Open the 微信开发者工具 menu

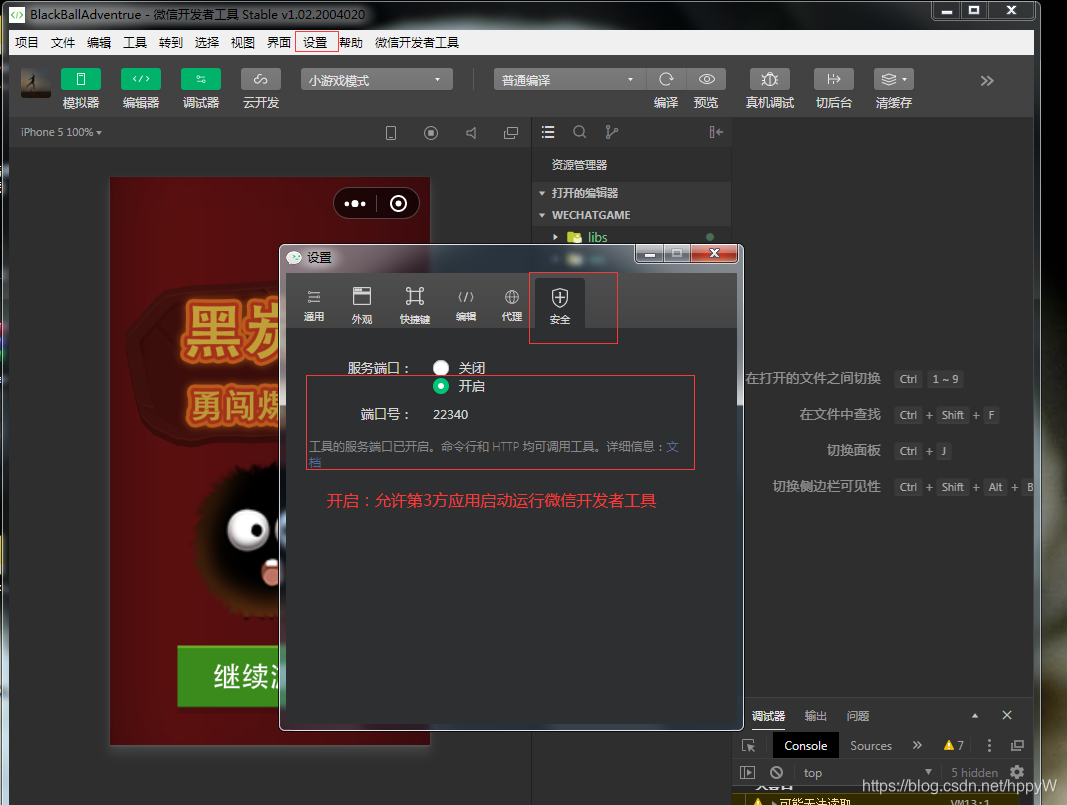click(417, 42)
